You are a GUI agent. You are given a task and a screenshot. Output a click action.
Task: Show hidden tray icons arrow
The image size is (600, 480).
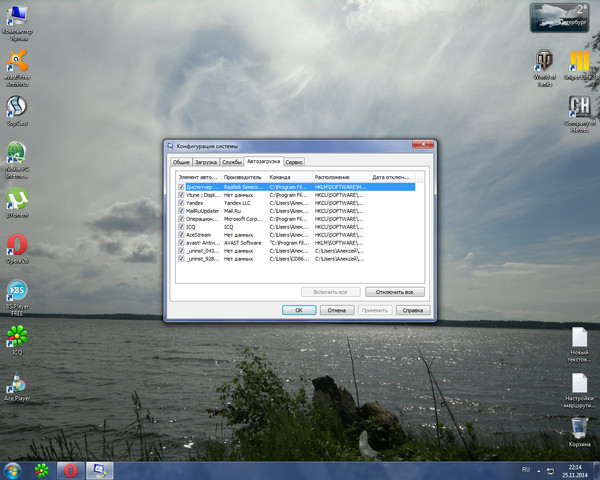pos(539,471)
